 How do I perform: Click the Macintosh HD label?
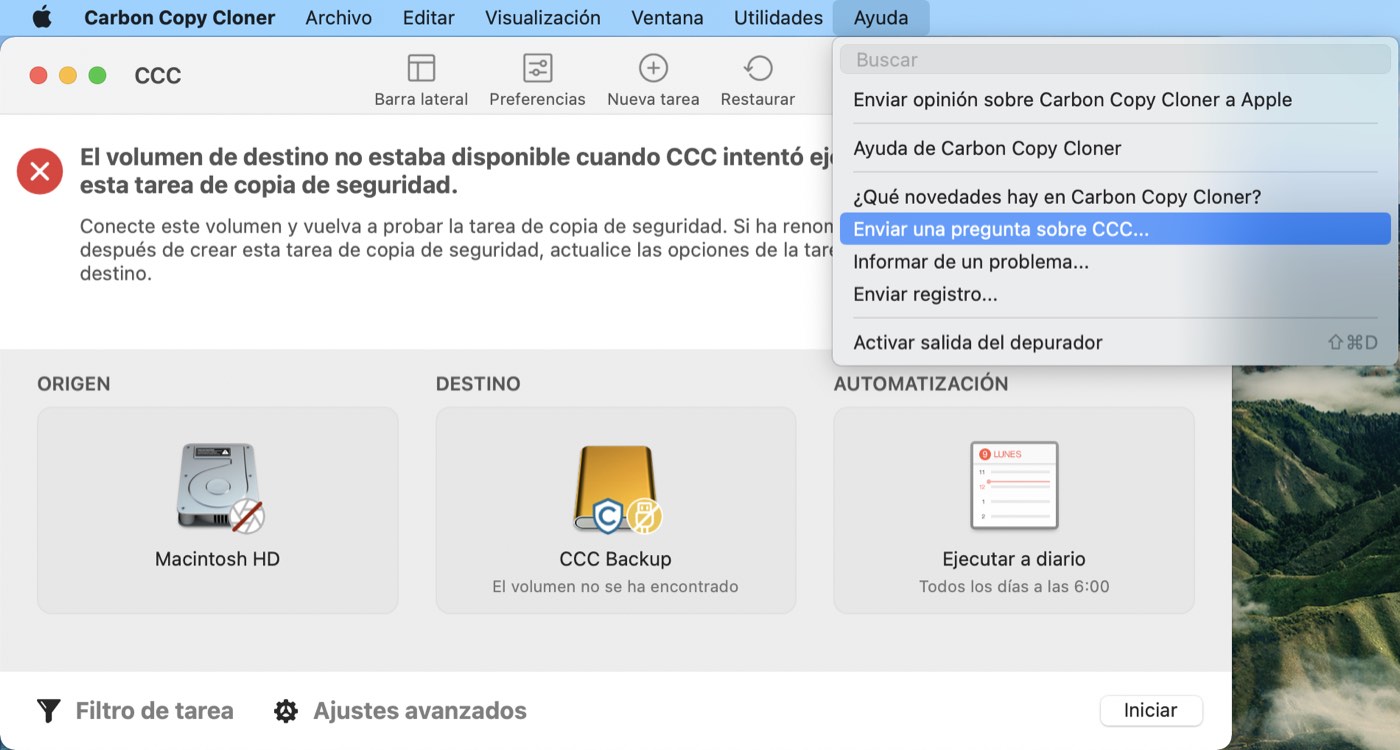coord(217,559)
